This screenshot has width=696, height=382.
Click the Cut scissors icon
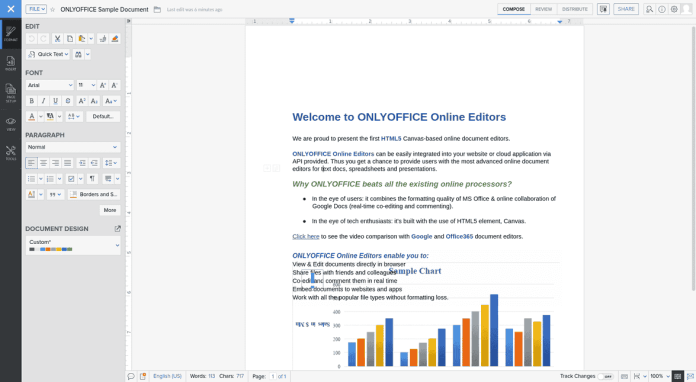pyautogui.click(x=57, y=39)
